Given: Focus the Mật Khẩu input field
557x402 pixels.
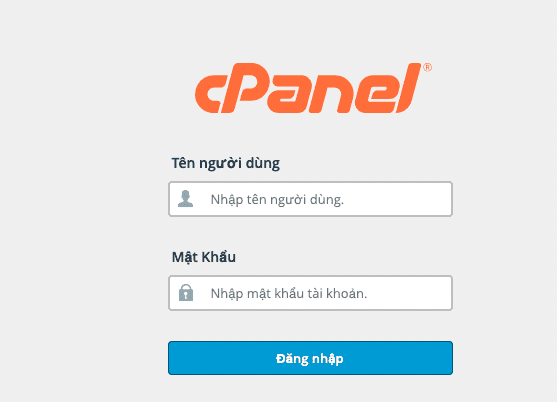Looking at the screenshot, I should click(x=310, y=293).
